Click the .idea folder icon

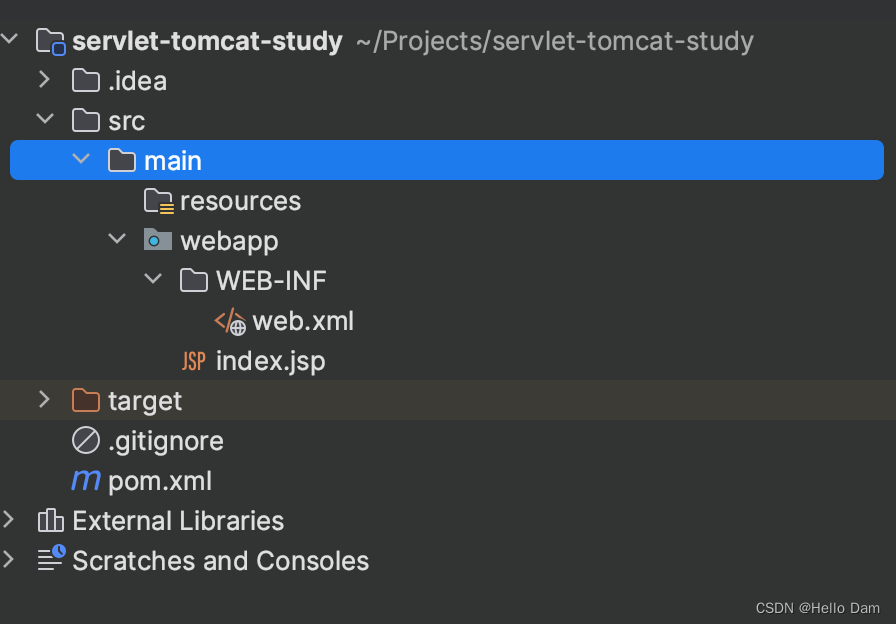point(86,81)
